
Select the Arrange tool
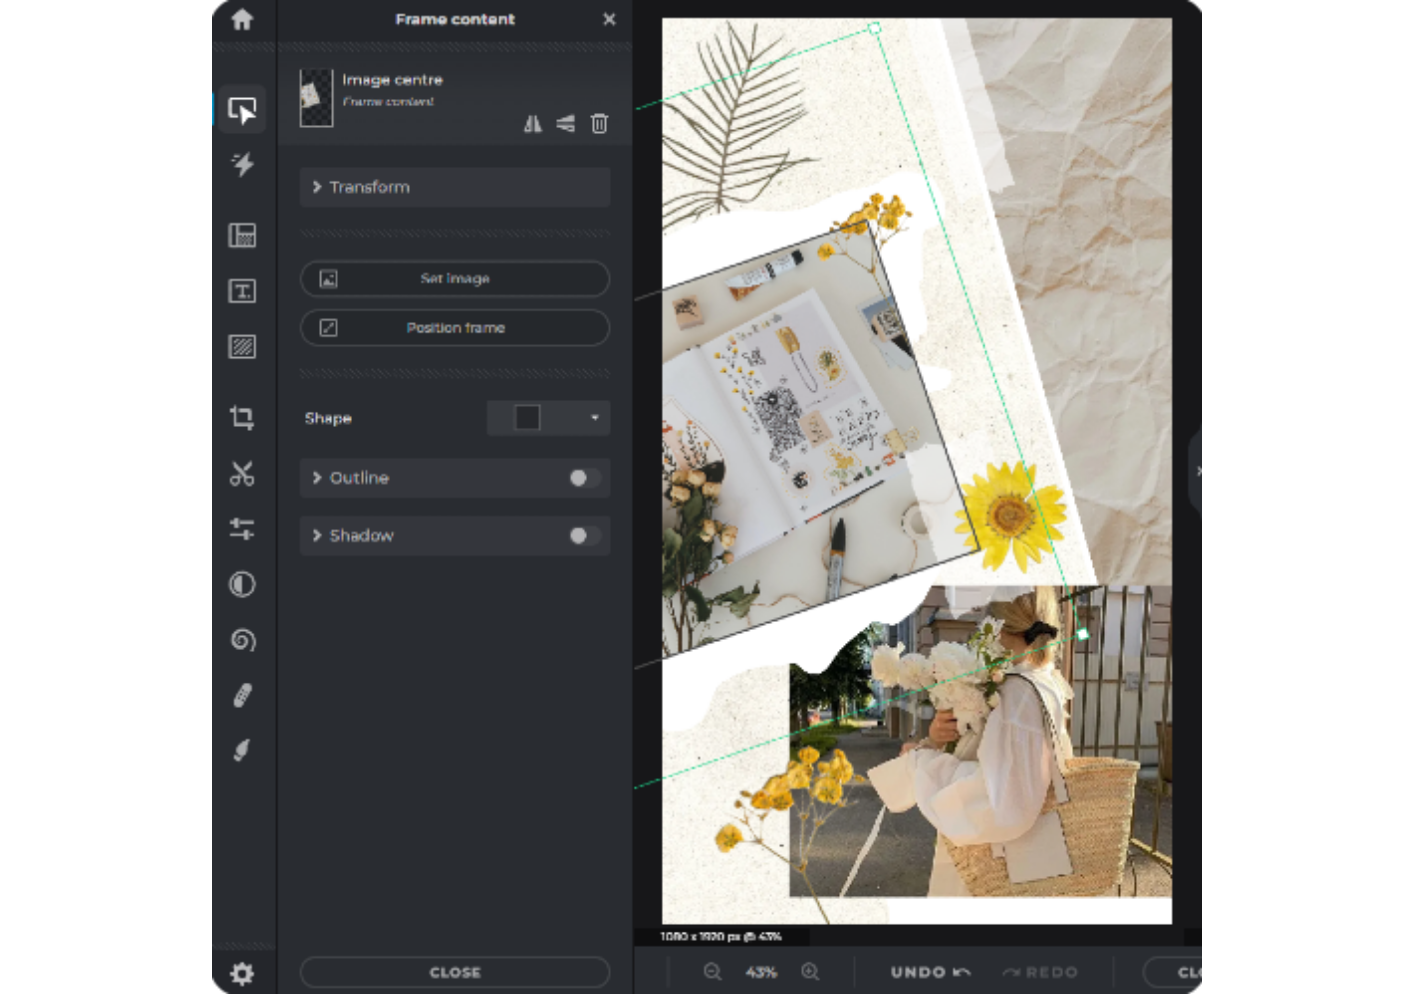click(242, 110)
